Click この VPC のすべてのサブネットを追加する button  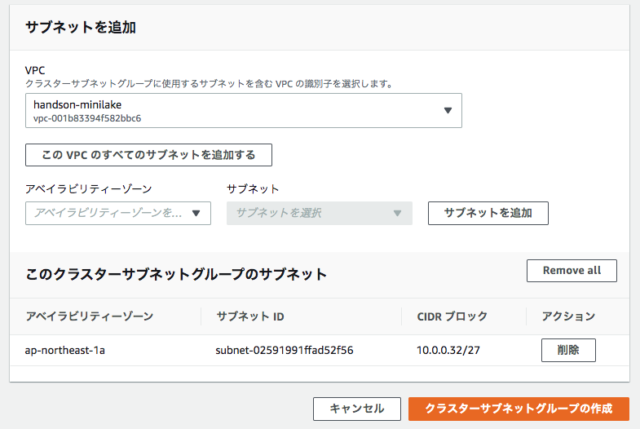(149, 155)
